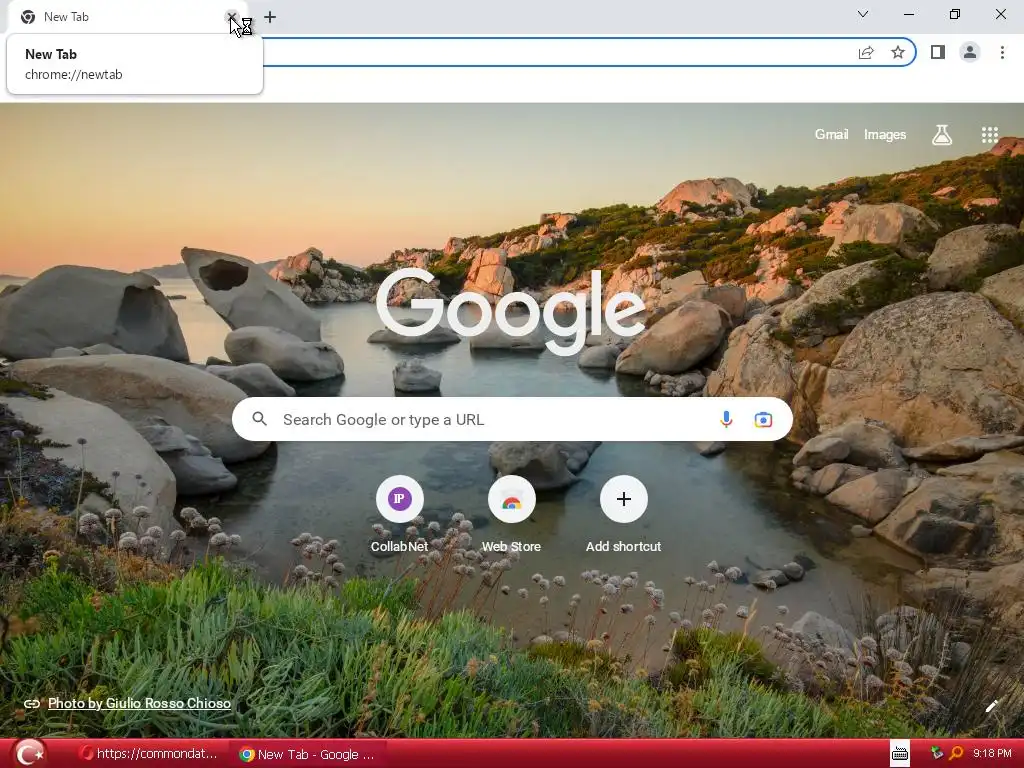Open Search Labs flask icon

(942, 135)
